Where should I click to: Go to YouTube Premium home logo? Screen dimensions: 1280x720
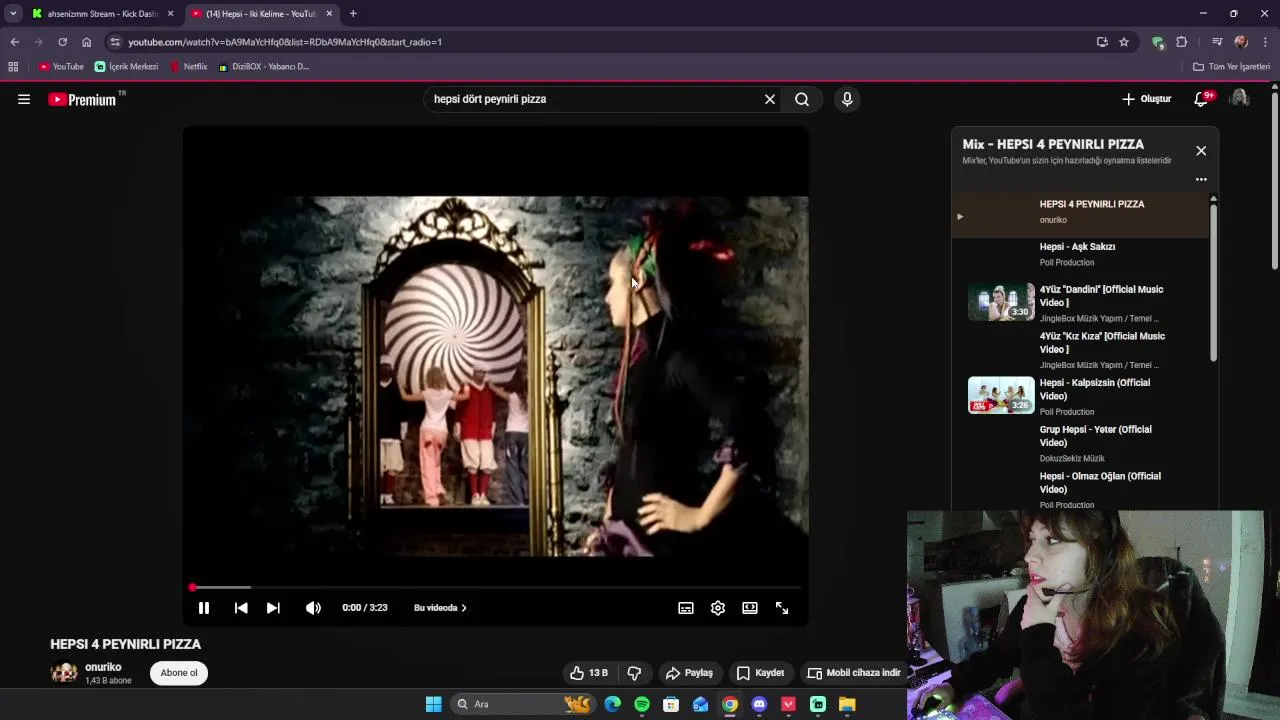point(82,99)
